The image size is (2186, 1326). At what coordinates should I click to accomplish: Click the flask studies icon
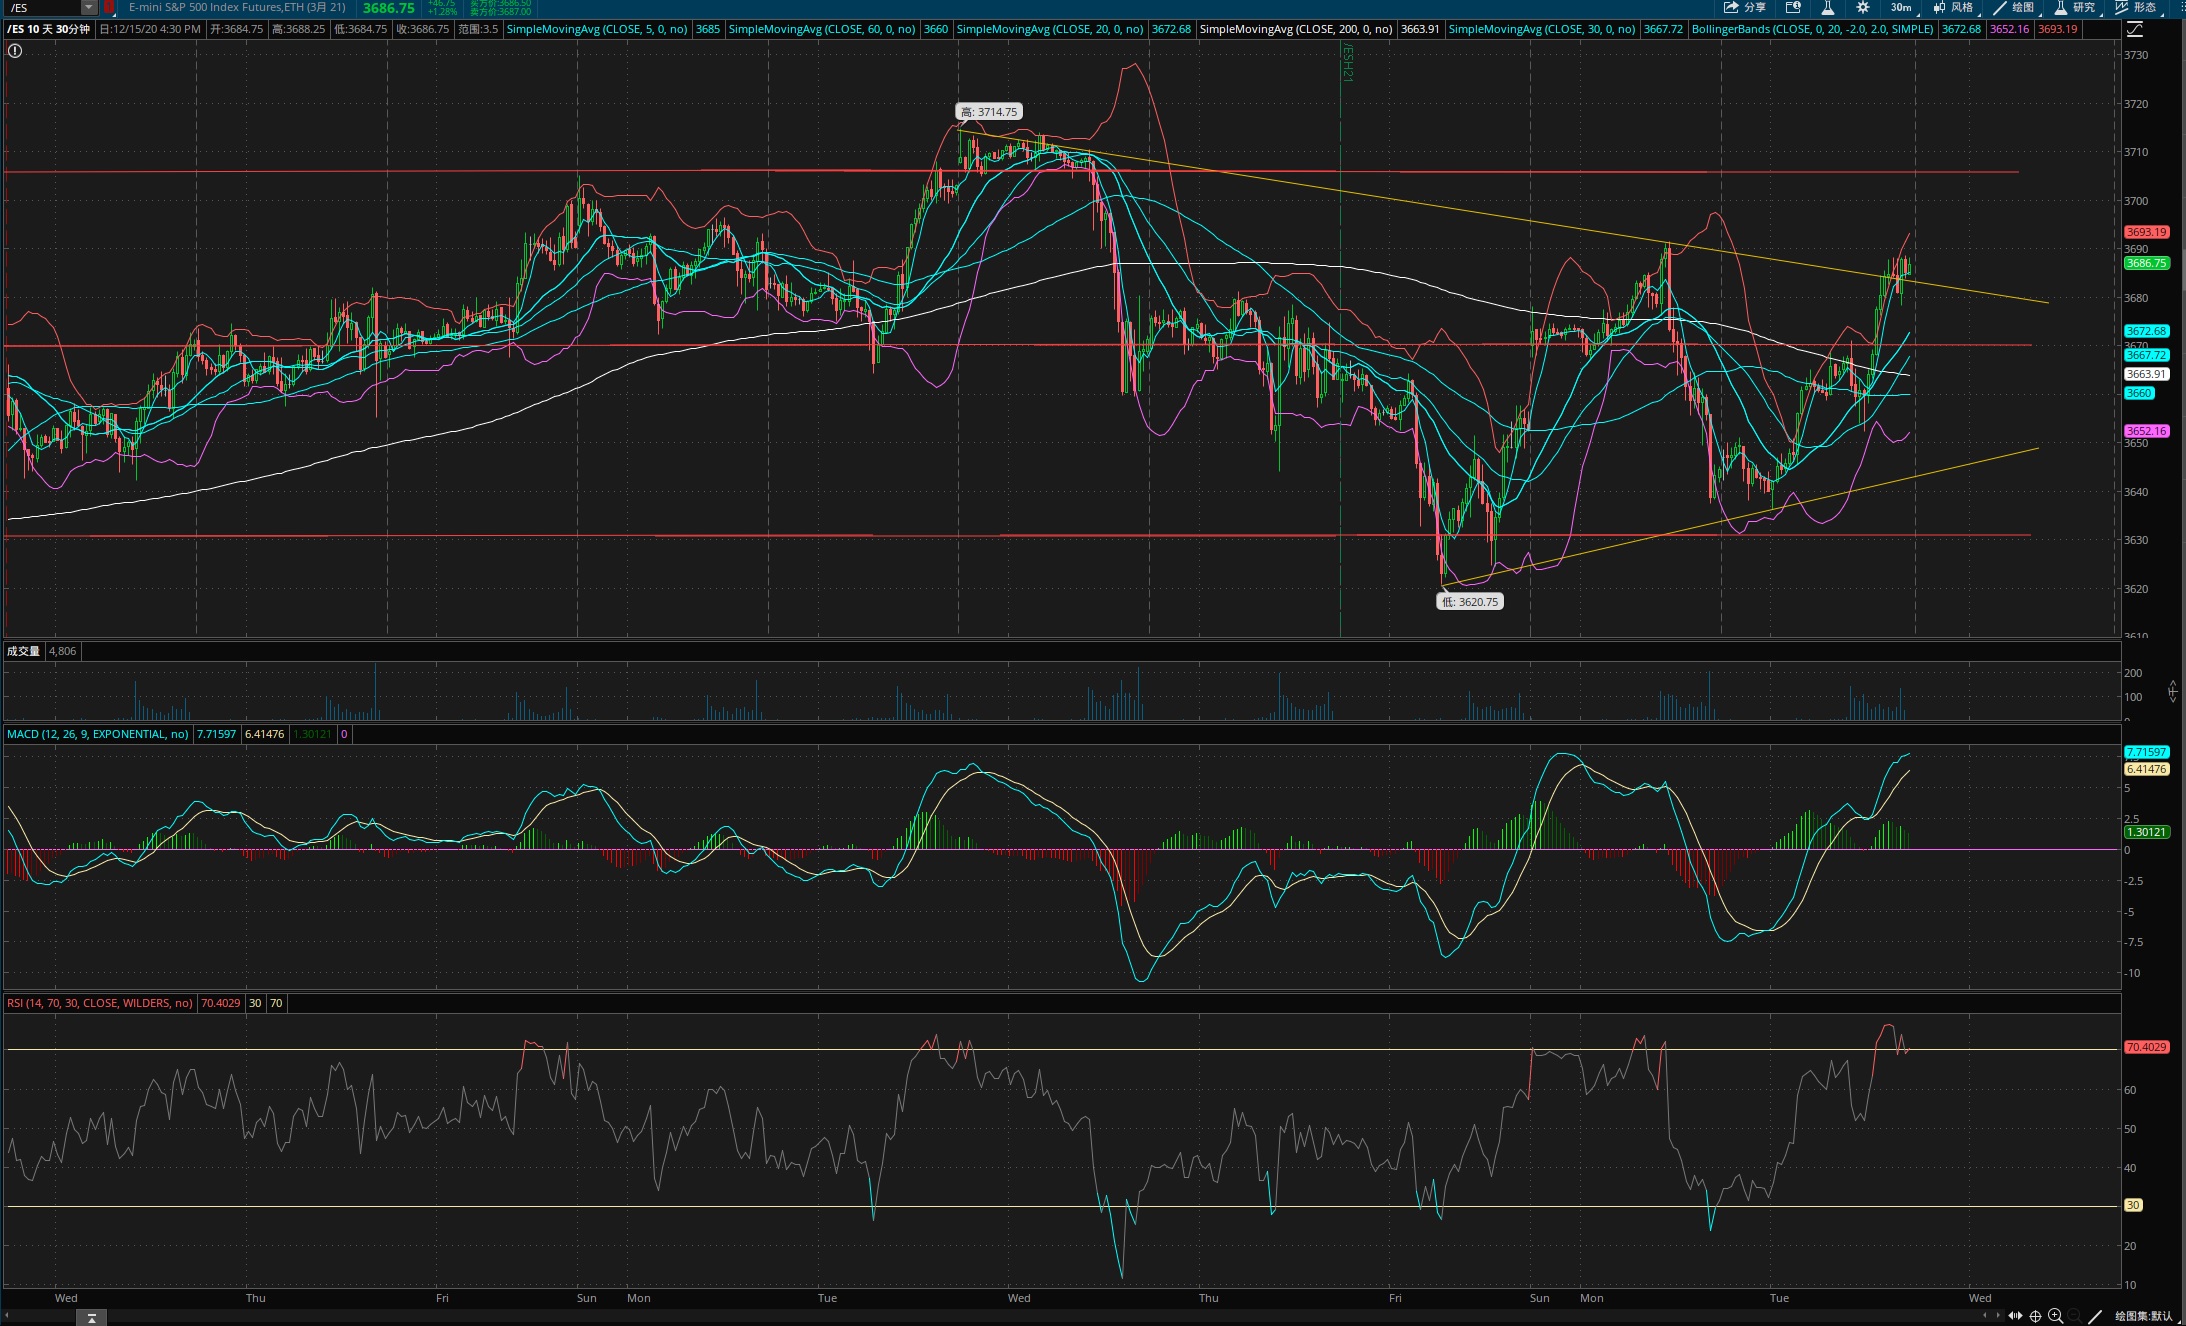1828,7
